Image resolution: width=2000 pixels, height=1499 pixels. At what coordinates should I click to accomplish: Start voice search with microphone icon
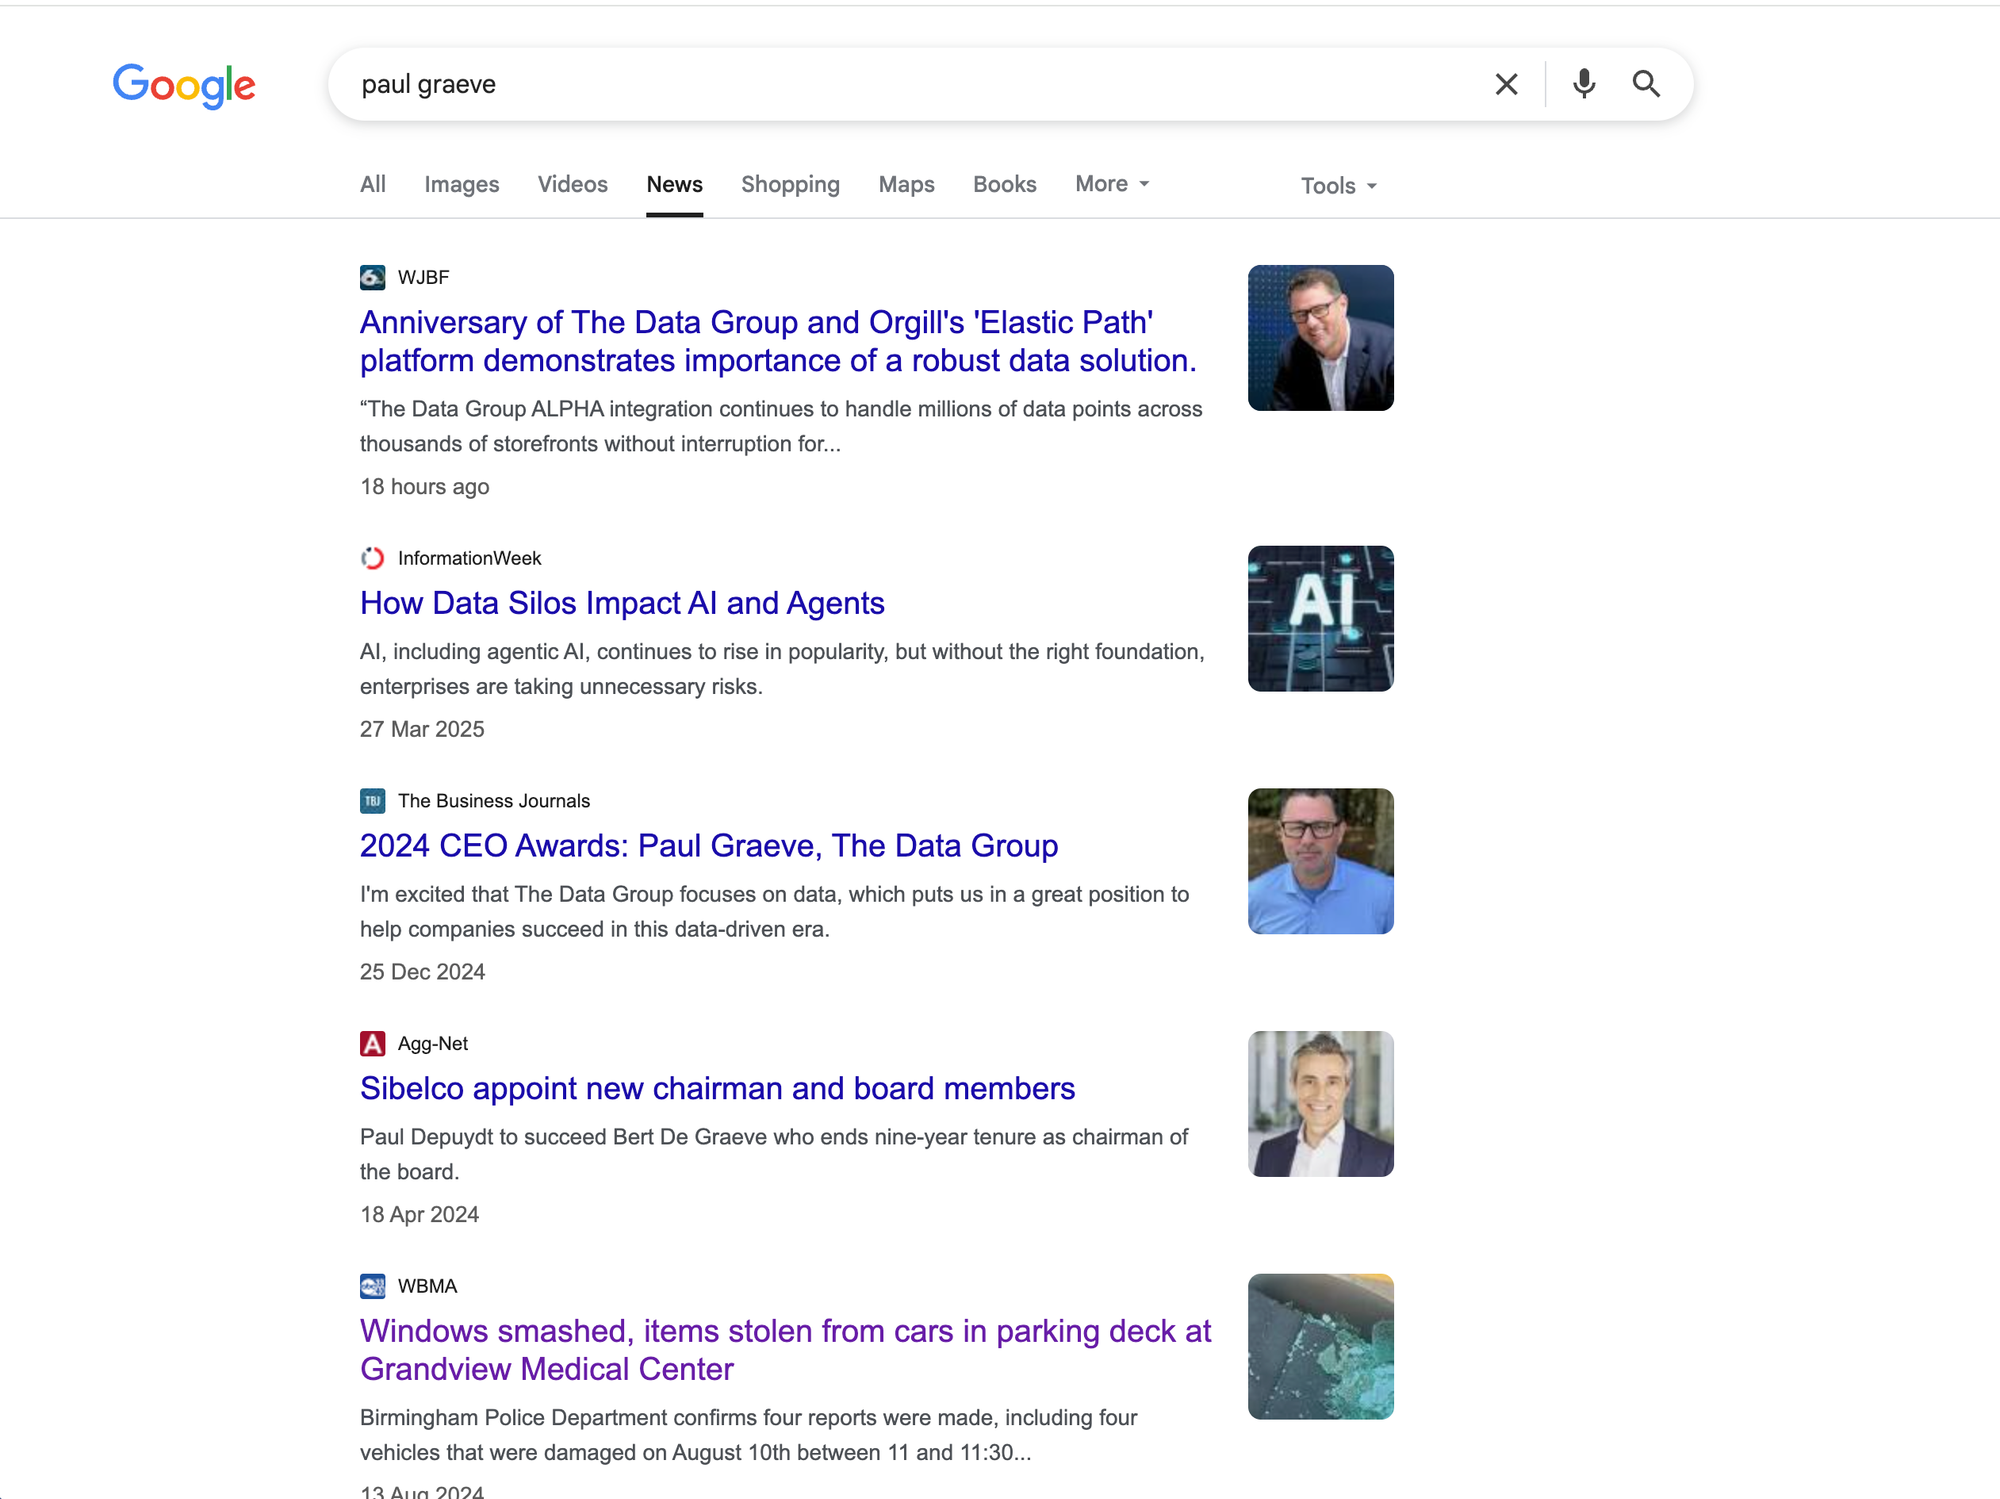1583,84
